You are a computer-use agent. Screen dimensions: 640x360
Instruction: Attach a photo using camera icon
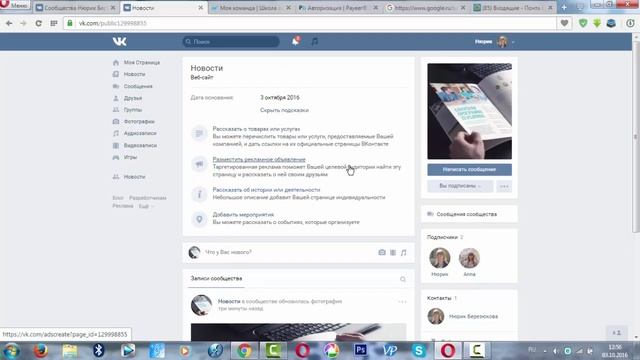coord(382,252)
